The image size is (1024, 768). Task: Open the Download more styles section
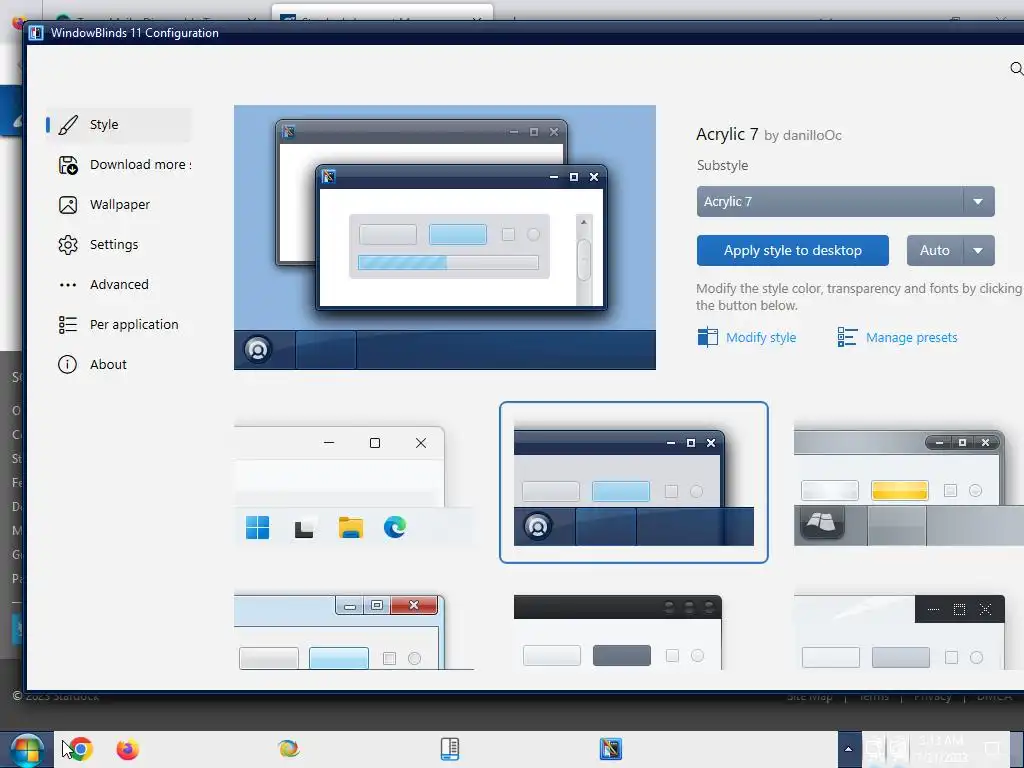point(118,165)
